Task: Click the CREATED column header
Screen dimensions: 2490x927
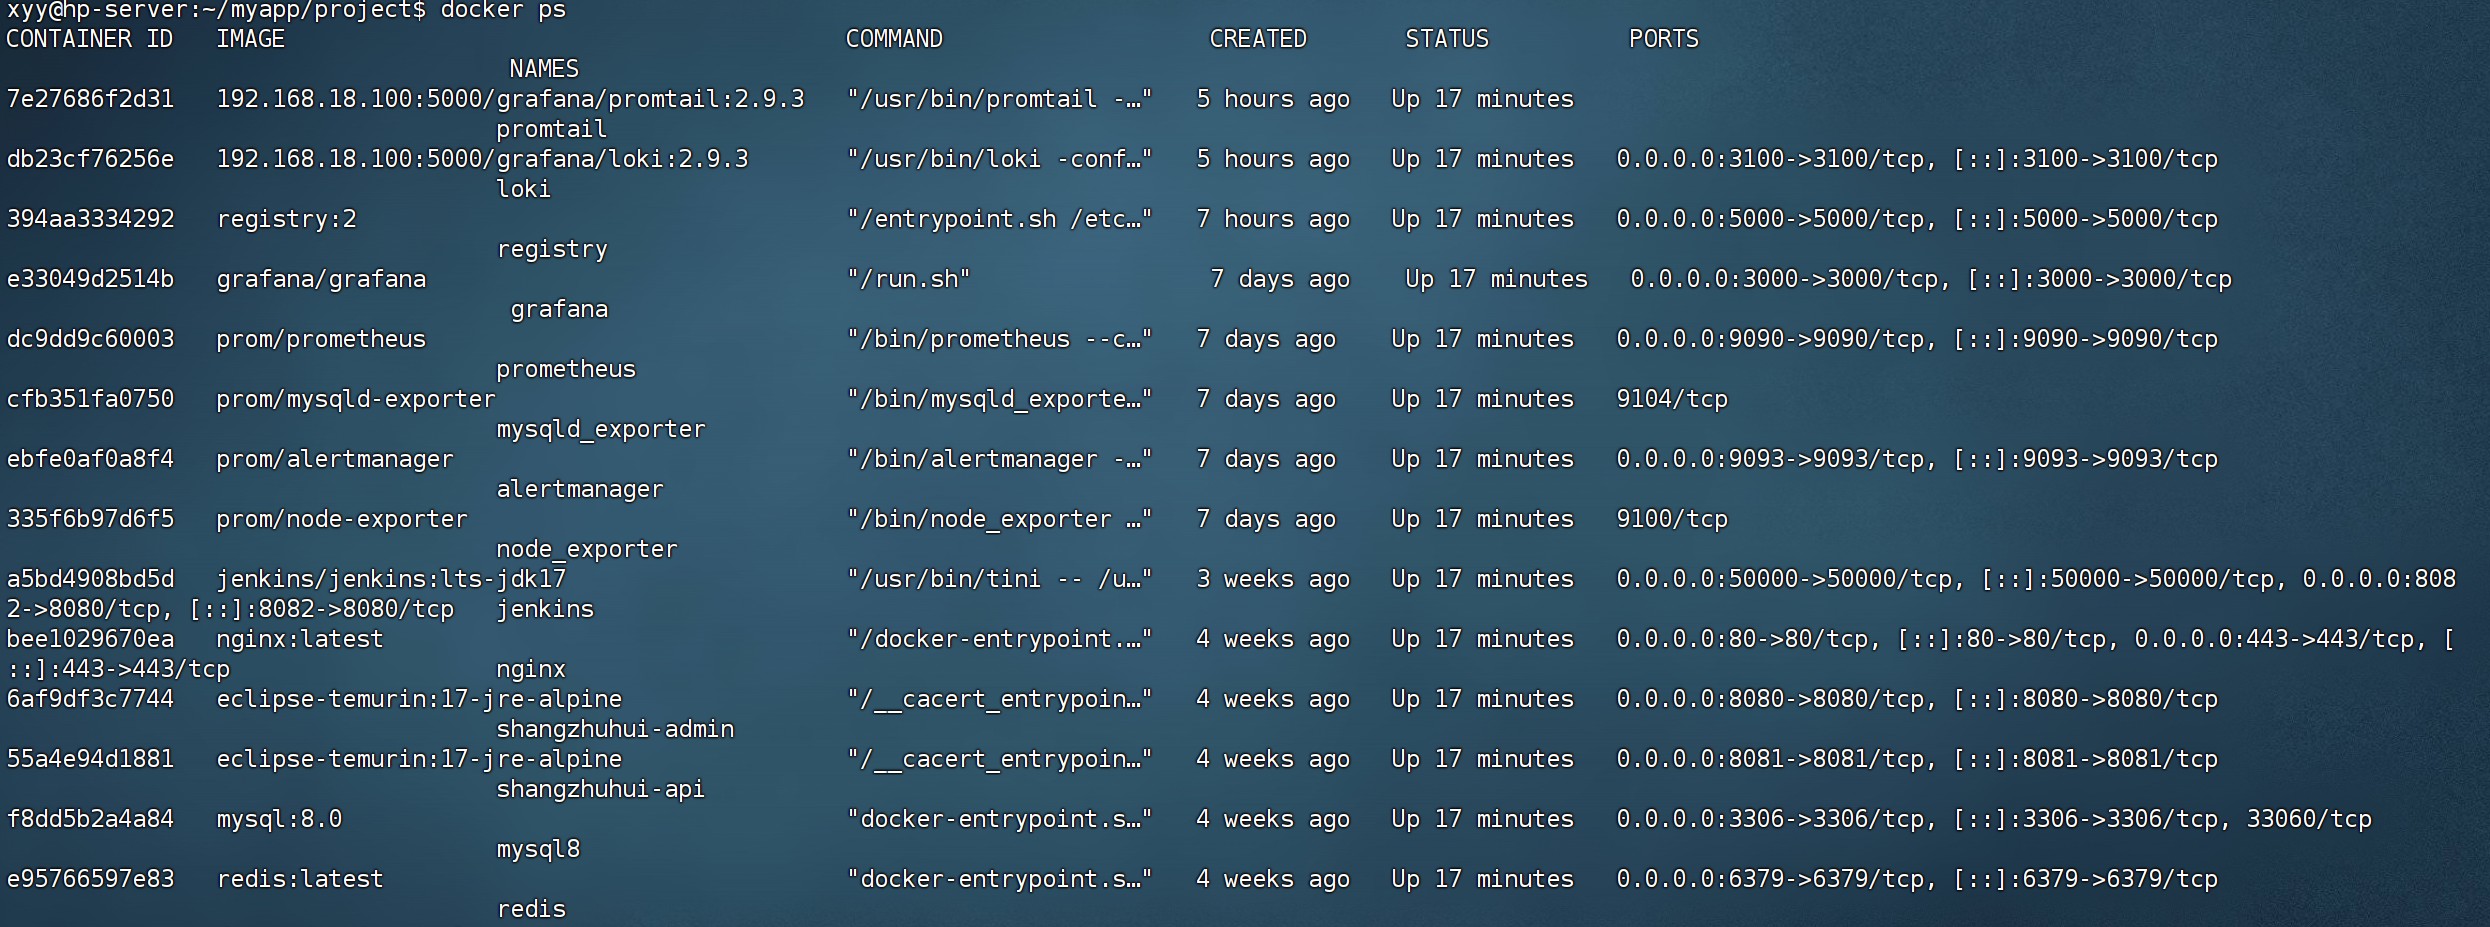Action: [1258, 39]
